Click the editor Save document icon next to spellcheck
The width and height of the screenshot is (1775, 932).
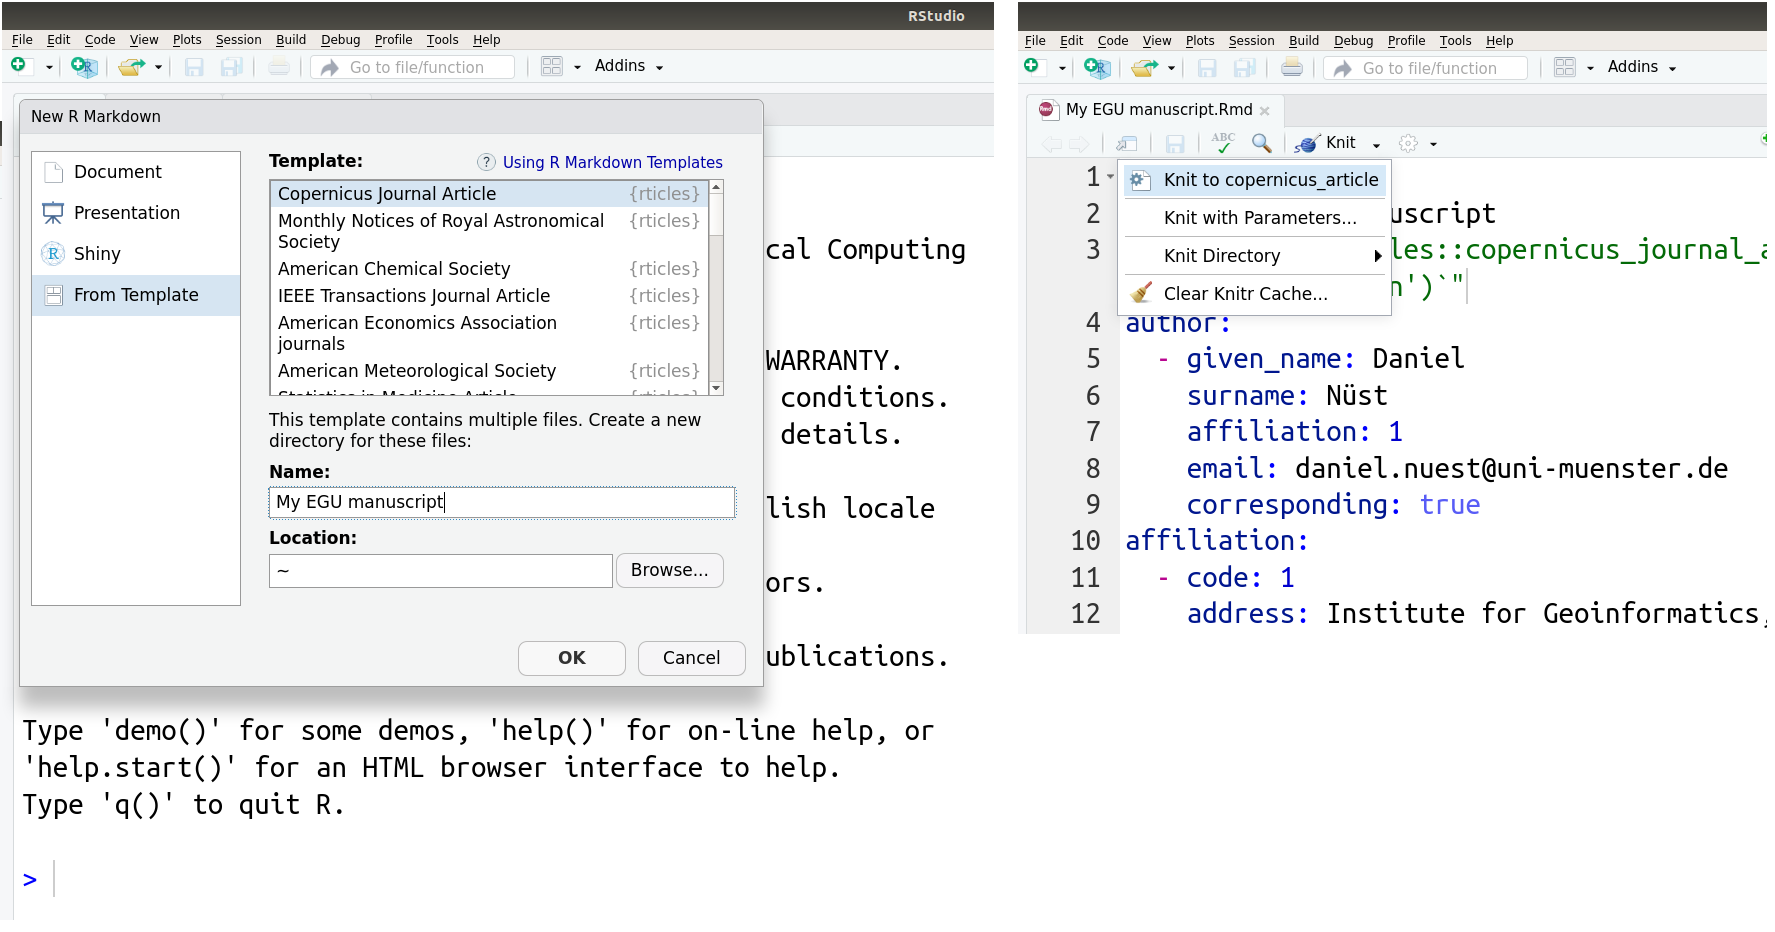click(x=1176, y=144)
